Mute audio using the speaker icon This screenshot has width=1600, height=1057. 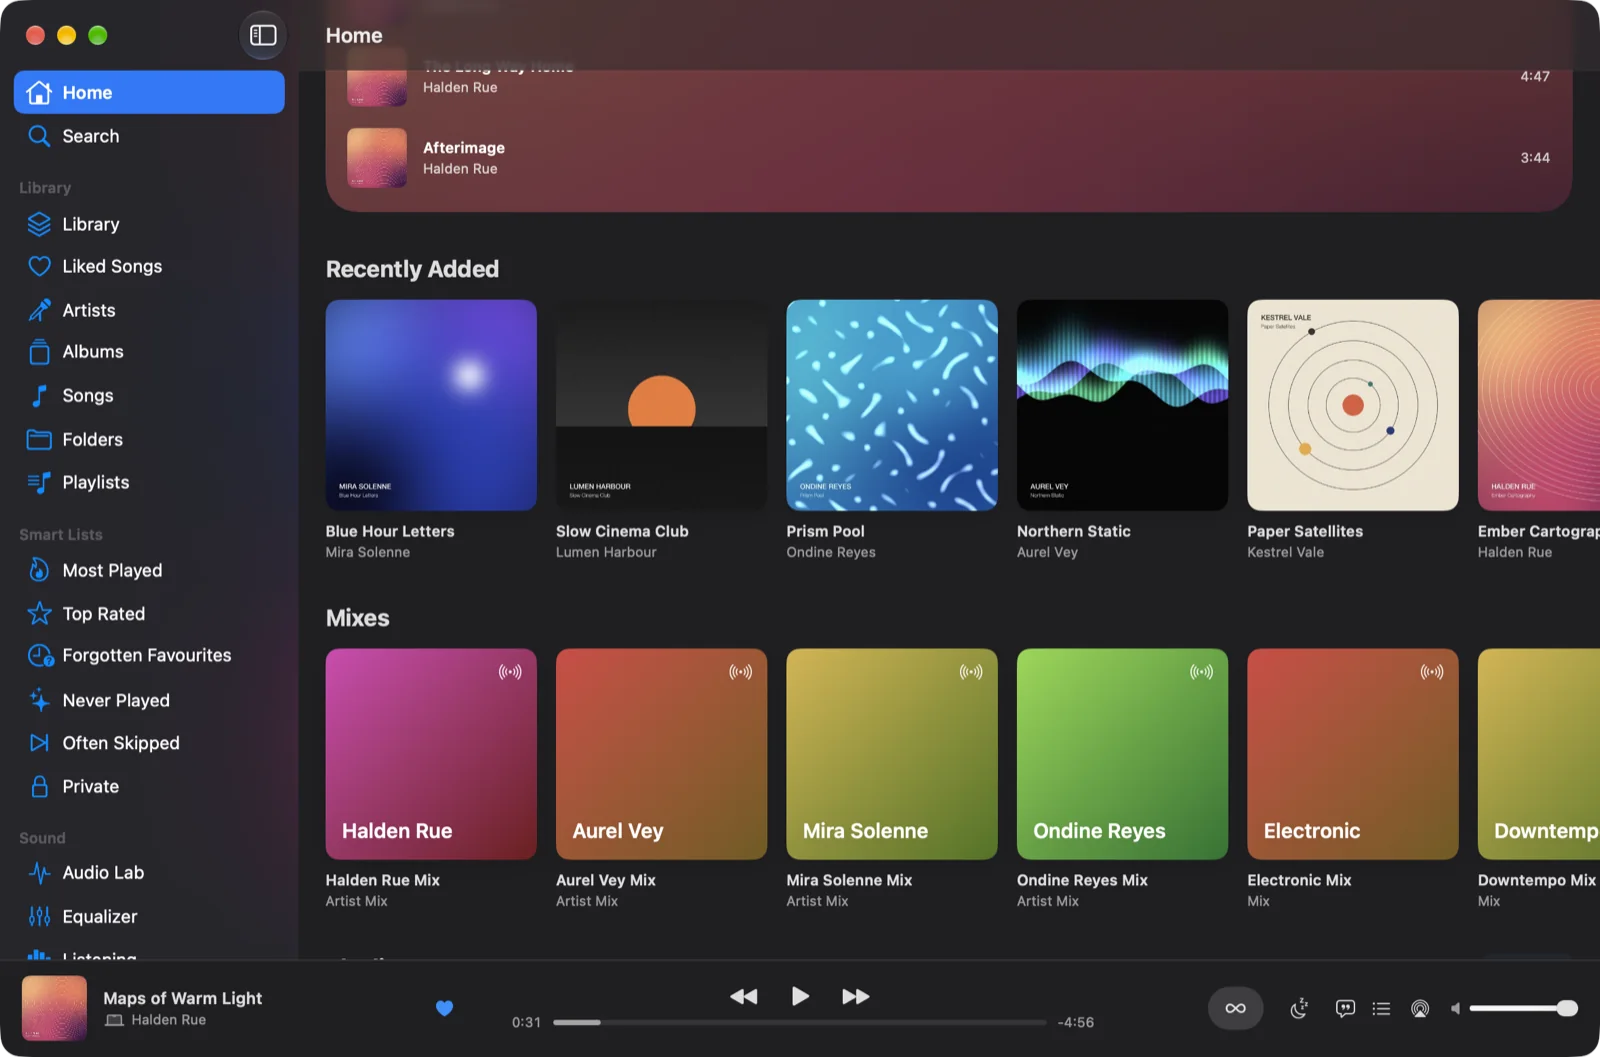(x=1456, y=1008)
